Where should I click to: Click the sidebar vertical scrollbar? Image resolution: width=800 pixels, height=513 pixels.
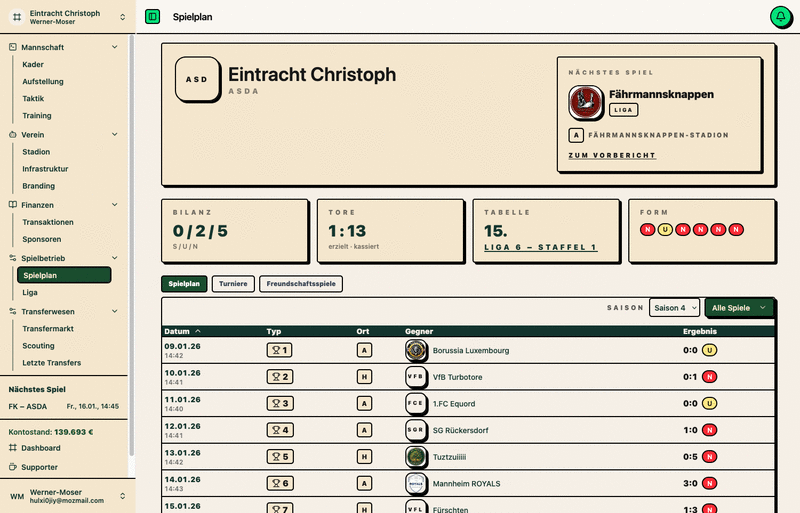click(132, 245)
